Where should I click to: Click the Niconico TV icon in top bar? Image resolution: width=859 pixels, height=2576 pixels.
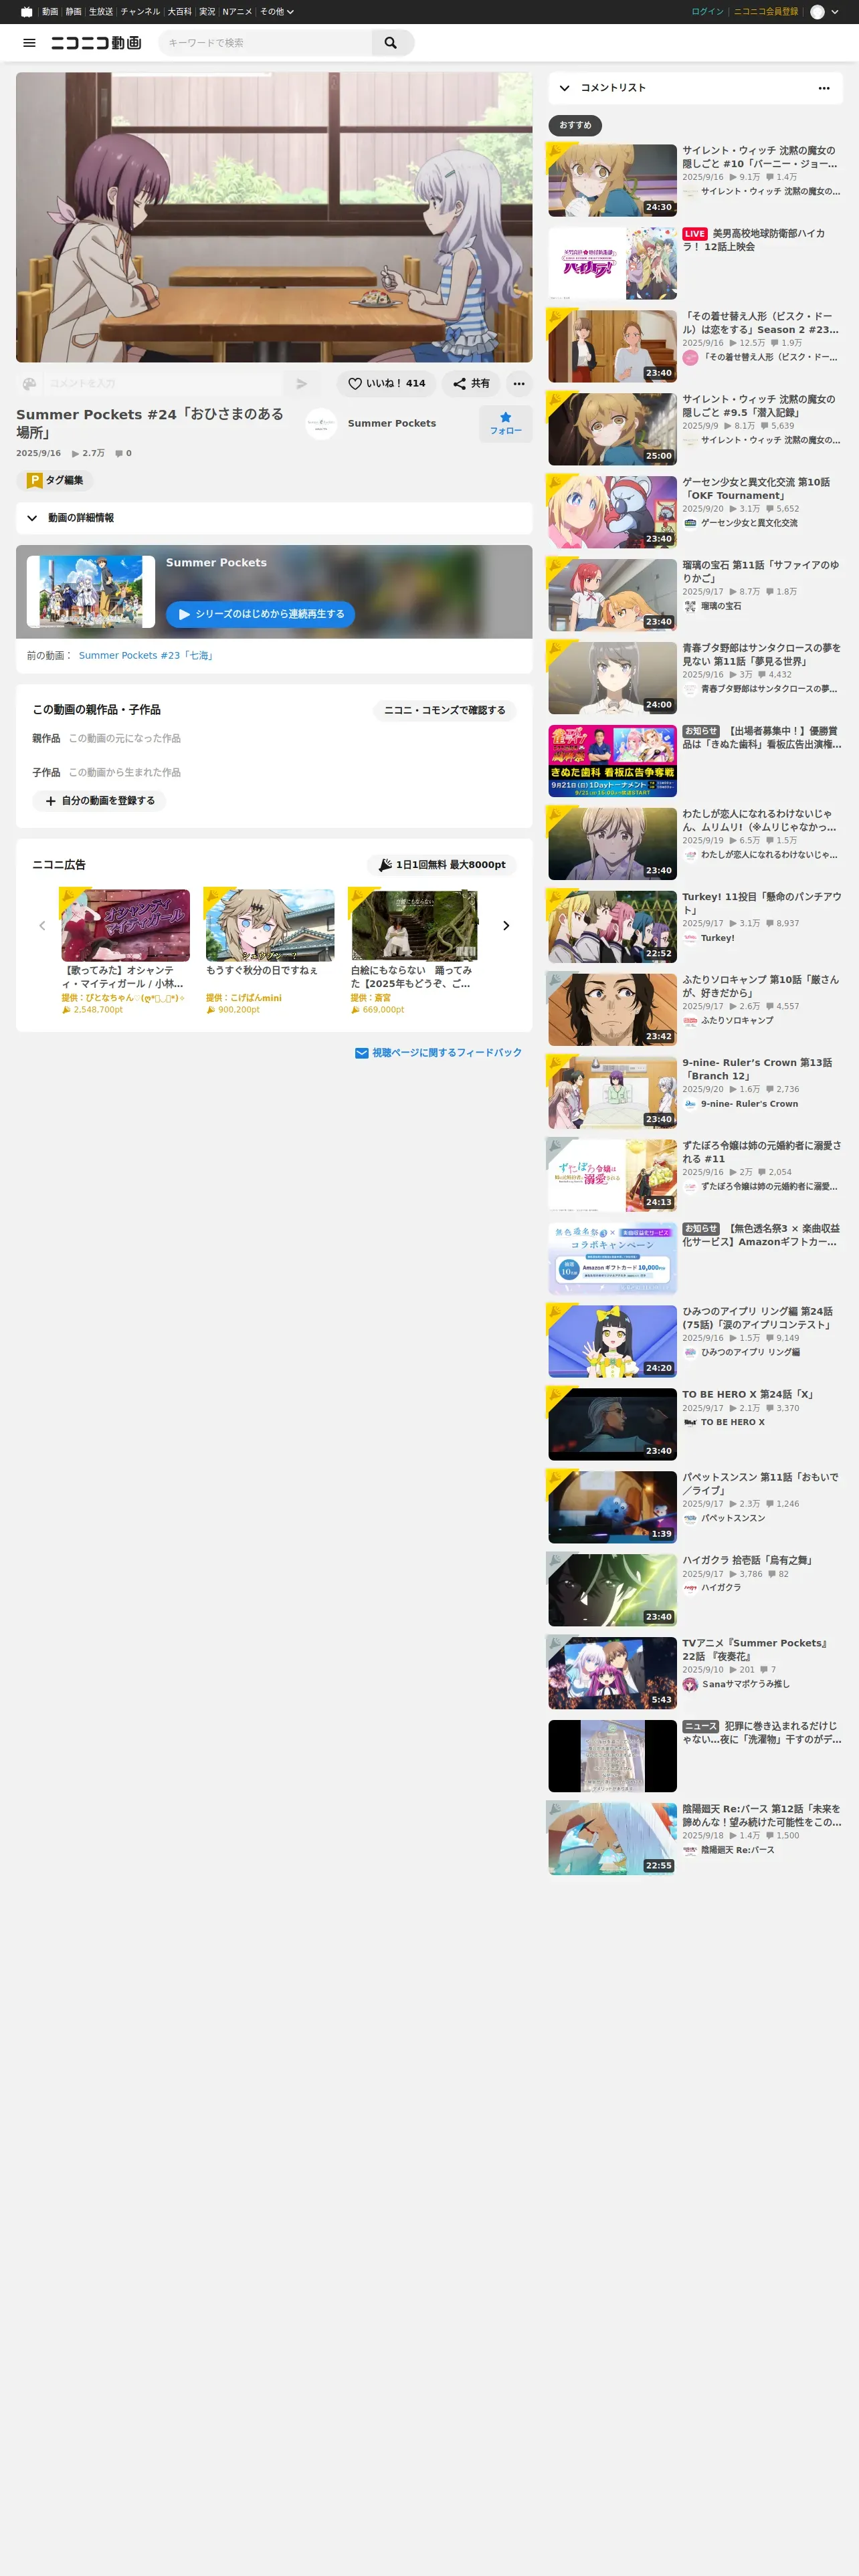(26, 12)
